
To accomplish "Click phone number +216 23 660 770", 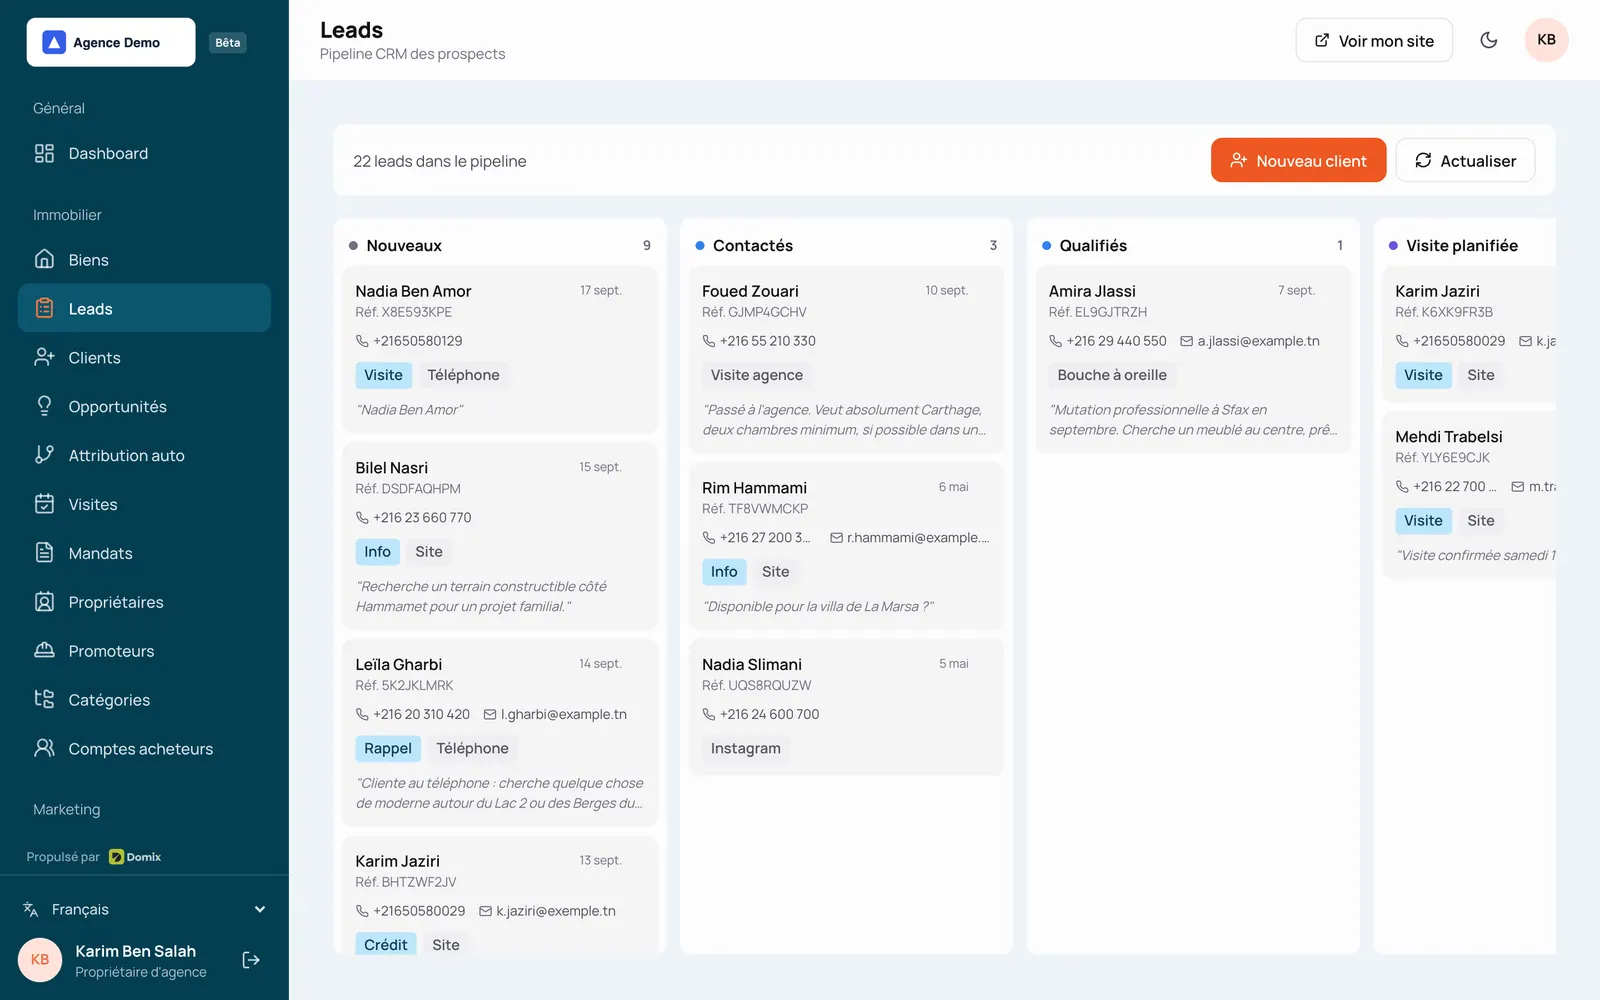I will point(422,518).
